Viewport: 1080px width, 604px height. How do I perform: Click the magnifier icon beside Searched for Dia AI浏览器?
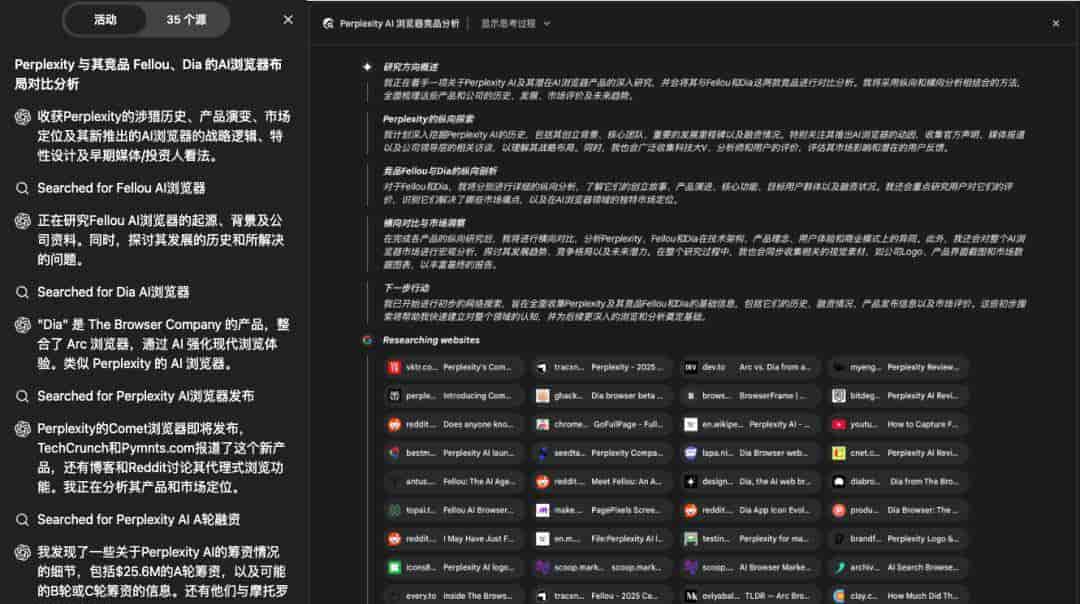(x=22, y=292)
